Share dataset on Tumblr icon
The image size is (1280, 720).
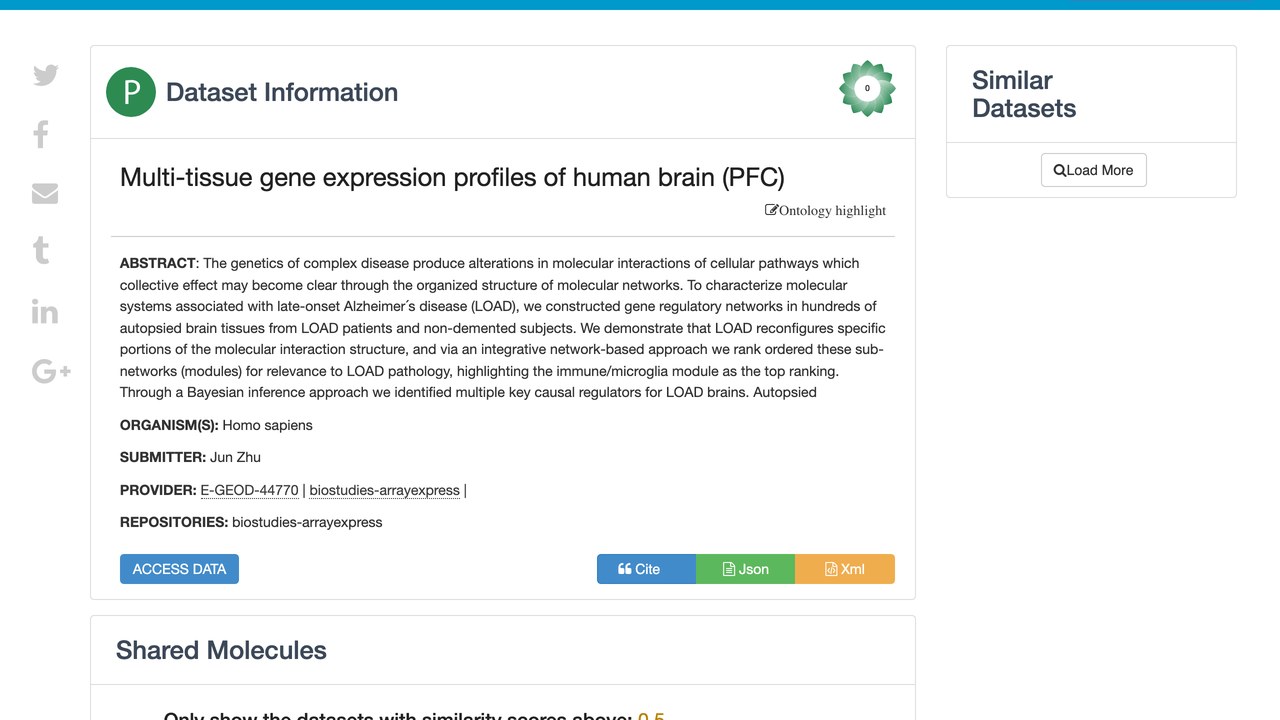[41, 250]
